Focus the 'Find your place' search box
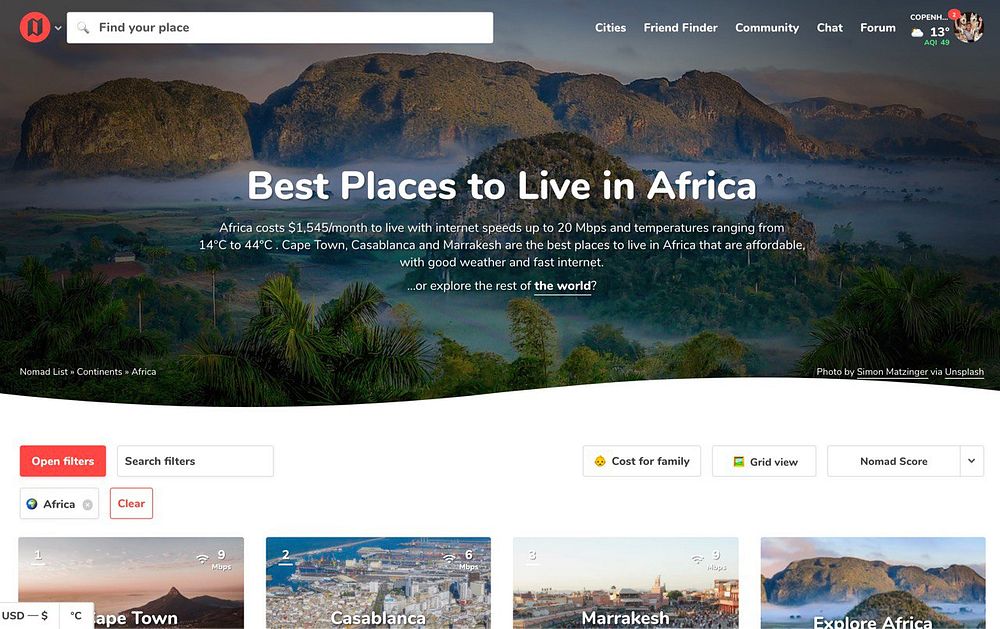The height and width of the screenshot is (629, 1000). 279,27
